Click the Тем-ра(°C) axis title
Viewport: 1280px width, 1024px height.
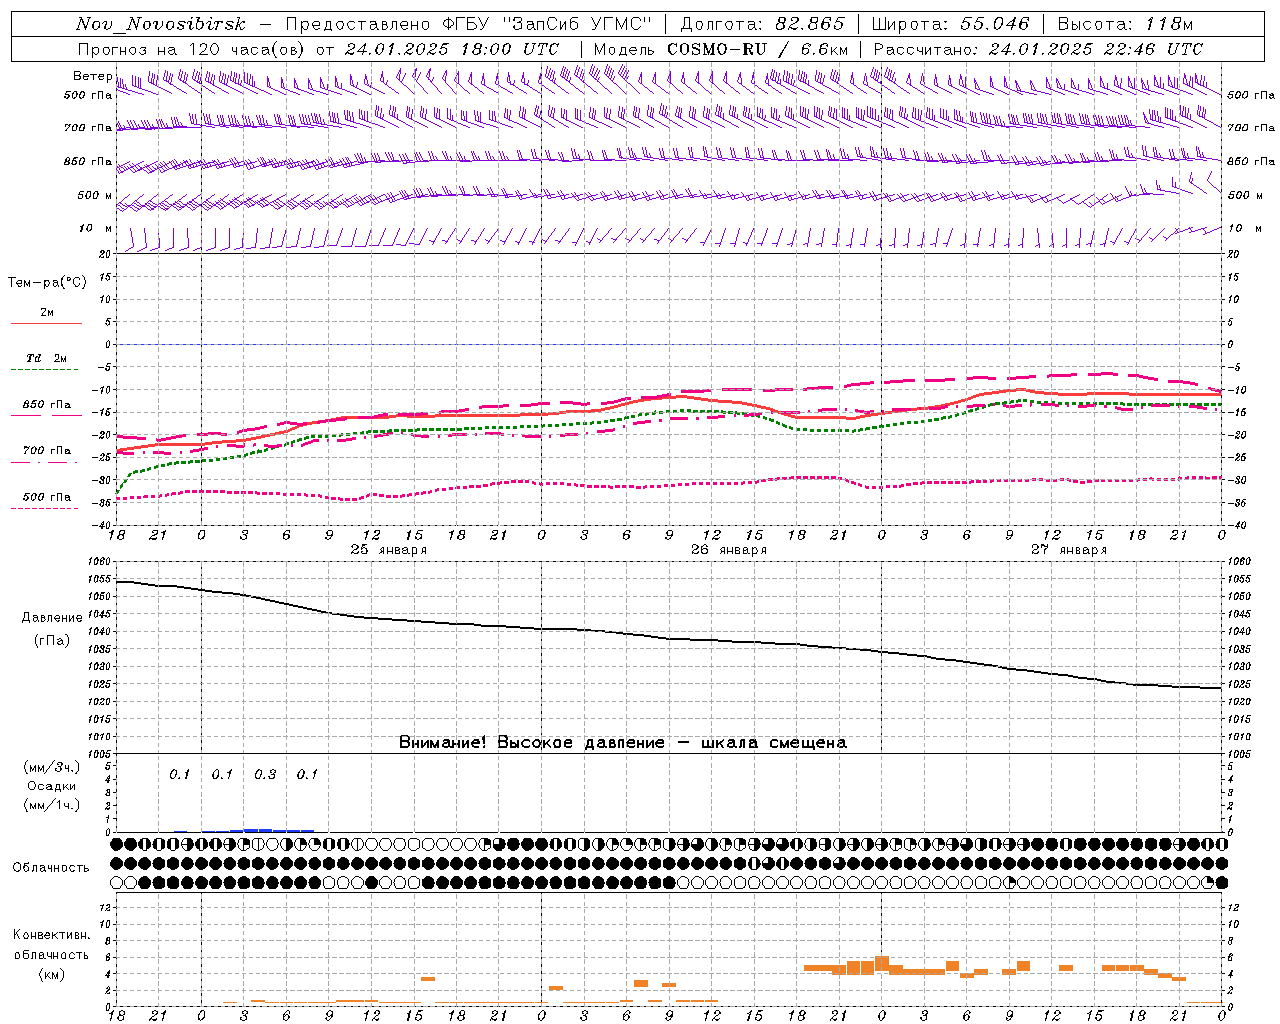(x=47, y=283)
